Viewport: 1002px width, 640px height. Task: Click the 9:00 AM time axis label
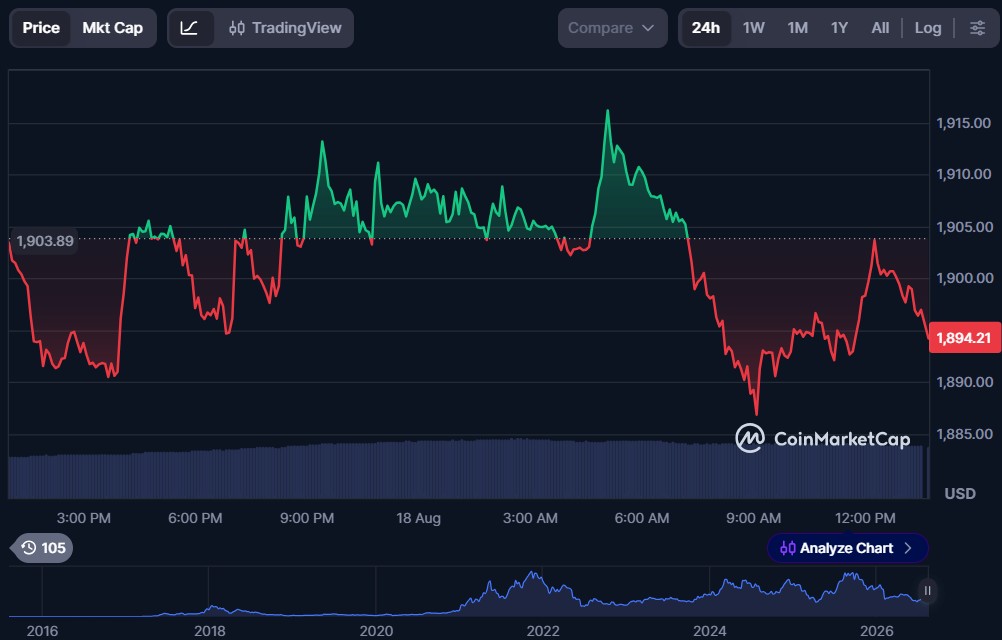click(753, 518)
